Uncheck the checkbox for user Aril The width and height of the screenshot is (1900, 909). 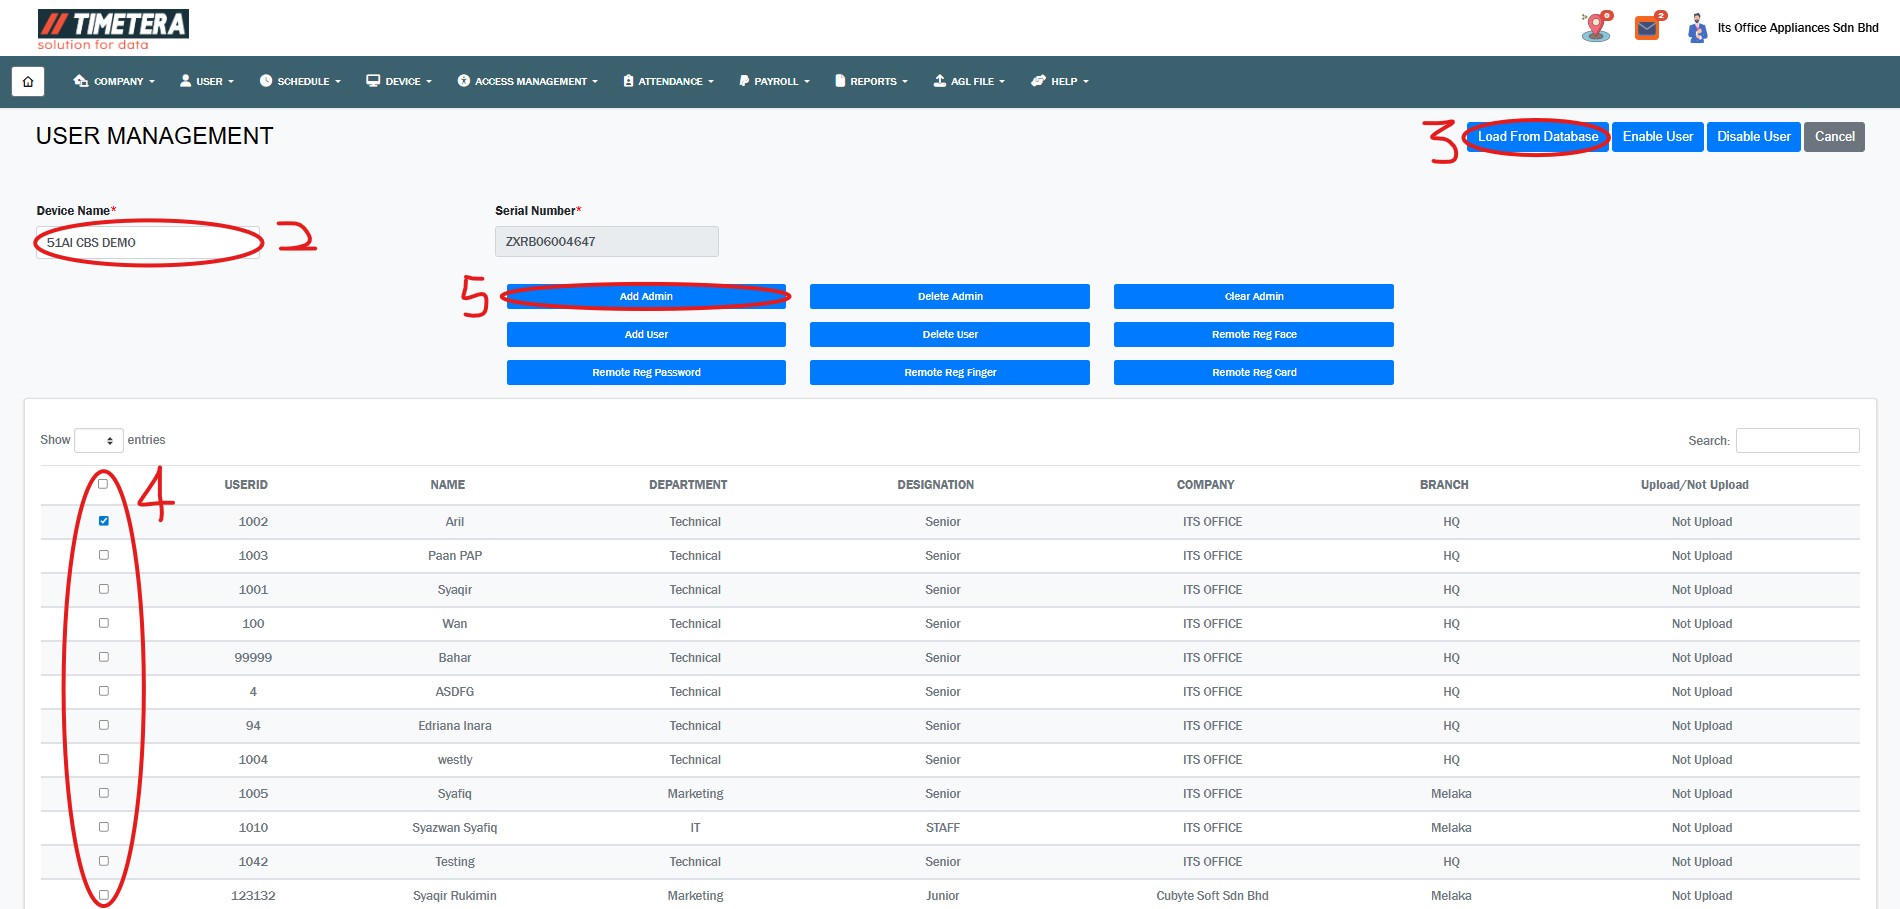pyautogui.click(x=103, y=521)
